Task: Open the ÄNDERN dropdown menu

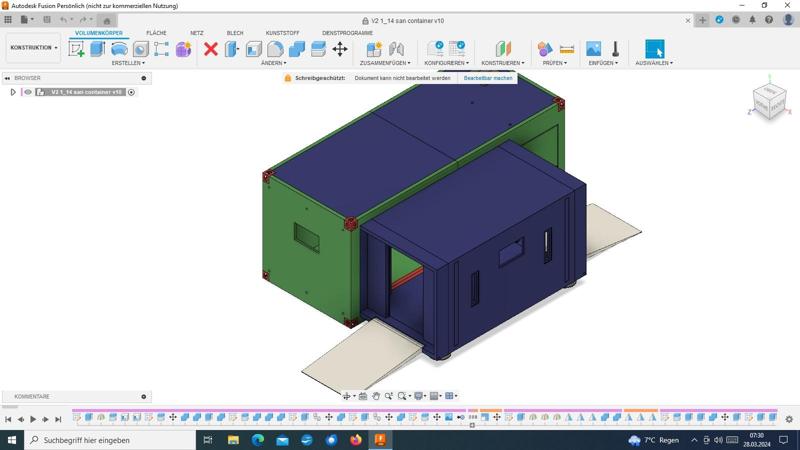Action: pyautogui.click(x=273, y=63)
